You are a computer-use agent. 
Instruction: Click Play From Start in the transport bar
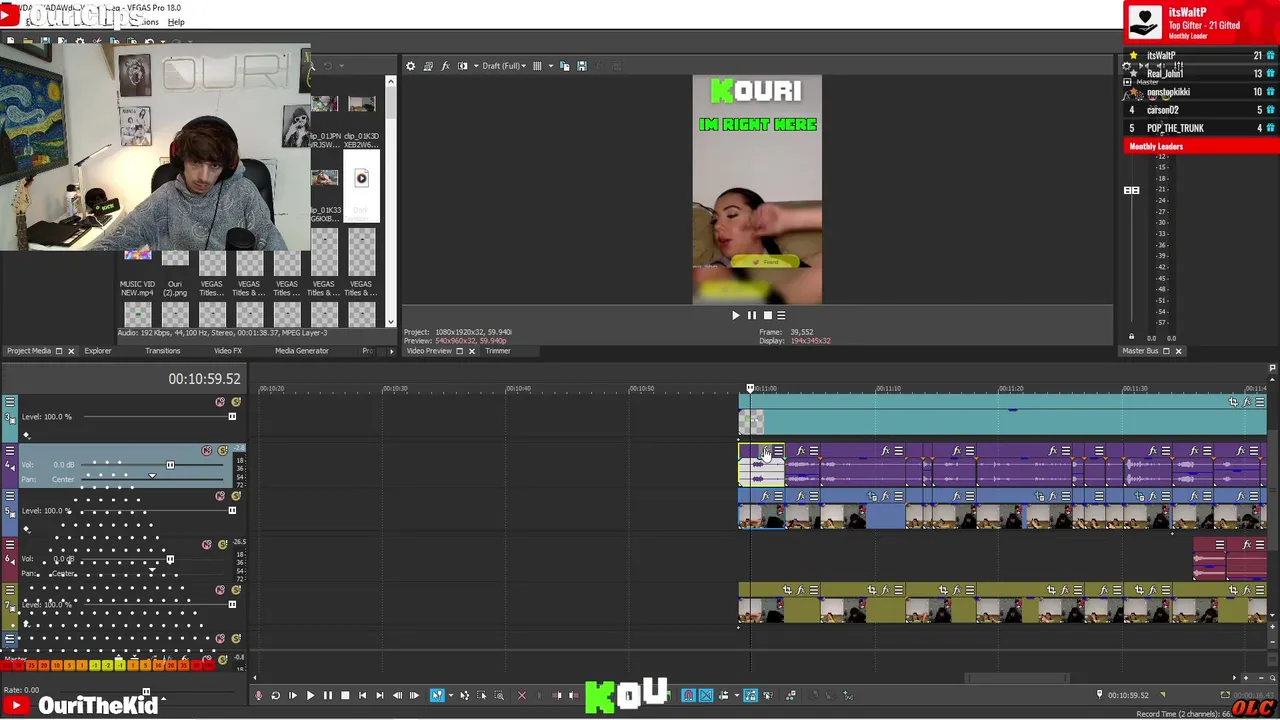pyautogui.click(x=293, y=695)
